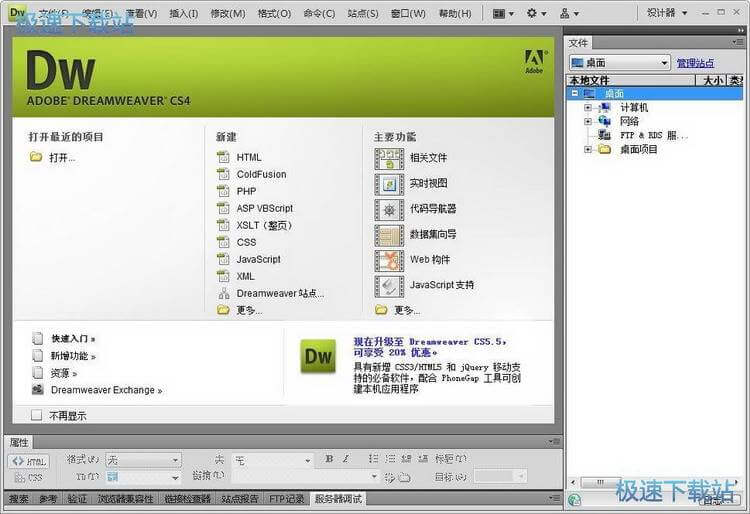Viewport: 750px width, 514px height.
Task: Open the Layout icon dropdown in menu bar
Action: 503,14
